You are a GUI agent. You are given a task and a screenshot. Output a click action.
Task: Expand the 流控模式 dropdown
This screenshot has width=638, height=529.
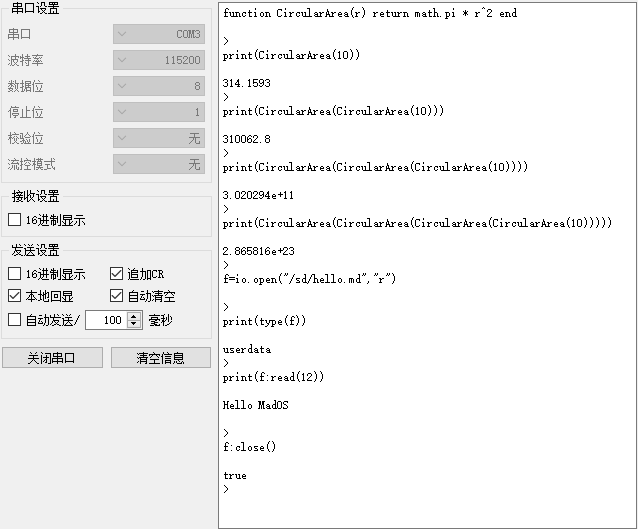pyautogui.click(x=159, y=164)
